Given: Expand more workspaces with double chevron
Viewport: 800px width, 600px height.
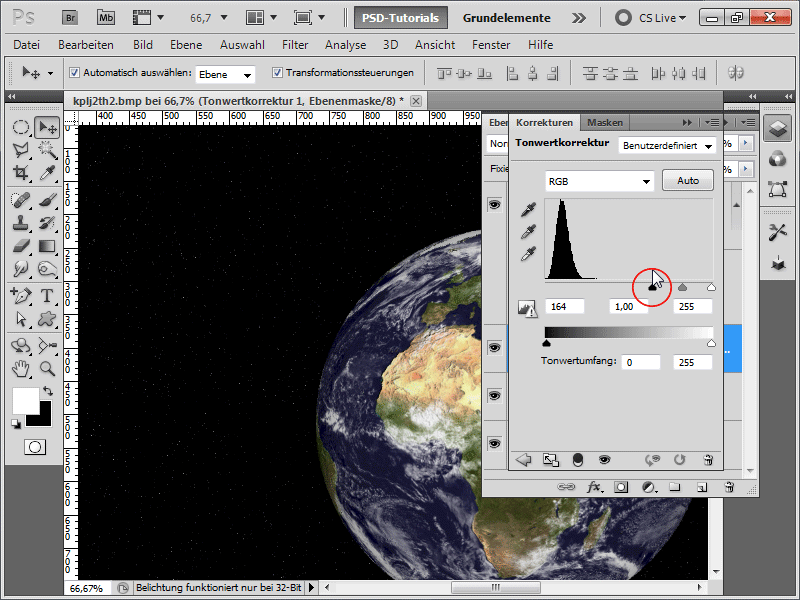Looking at the screenshot, I should click(579, 18).
